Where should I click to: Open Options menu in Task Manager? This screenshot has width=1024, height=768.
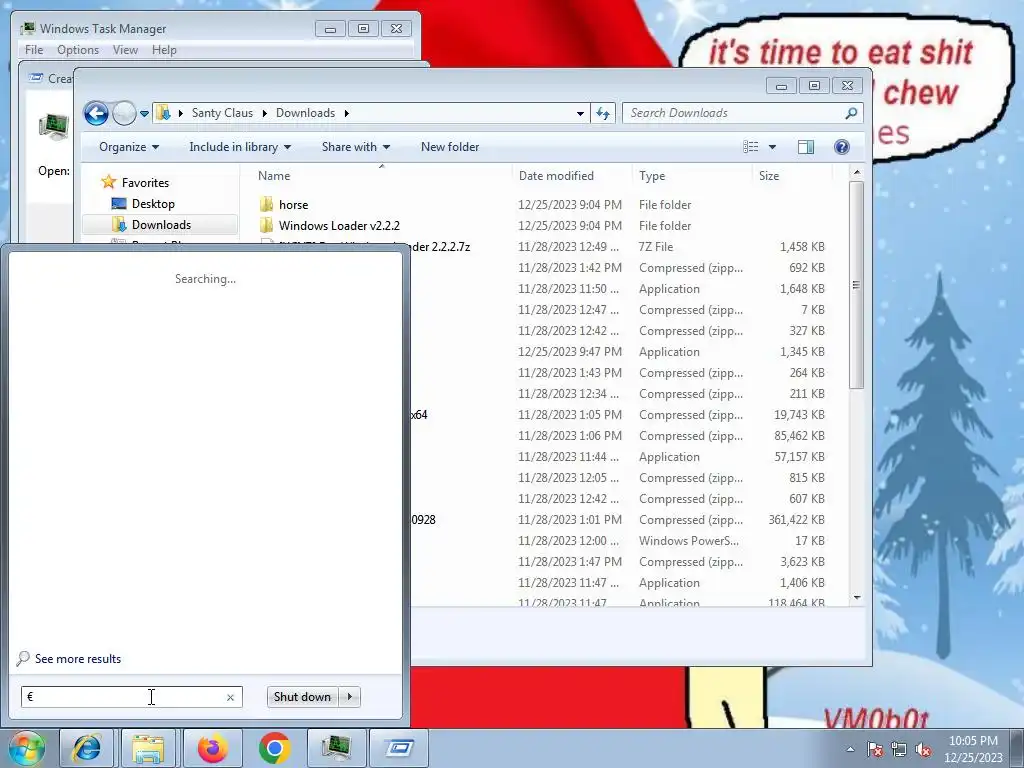78,50
